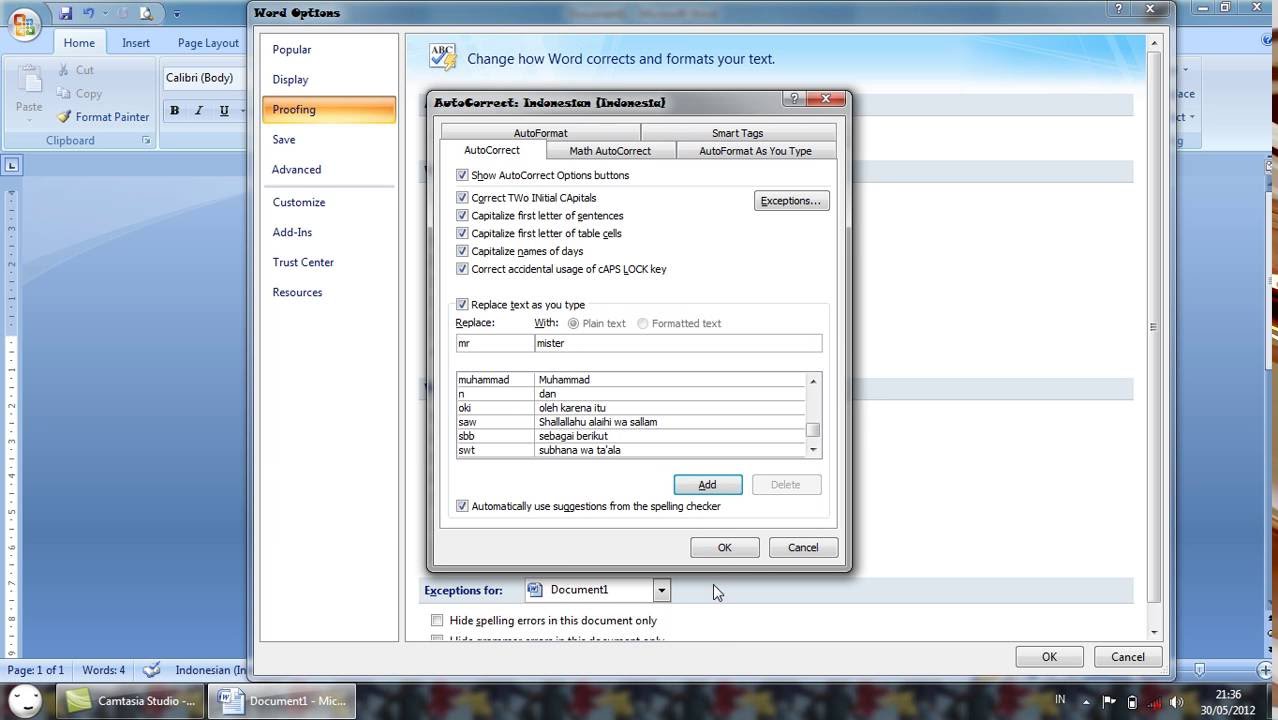Image resolution: width=1278 pixels, height=720 pixels.
Task: Click OK in the Word Options dialog
Action: point(1049,657)
